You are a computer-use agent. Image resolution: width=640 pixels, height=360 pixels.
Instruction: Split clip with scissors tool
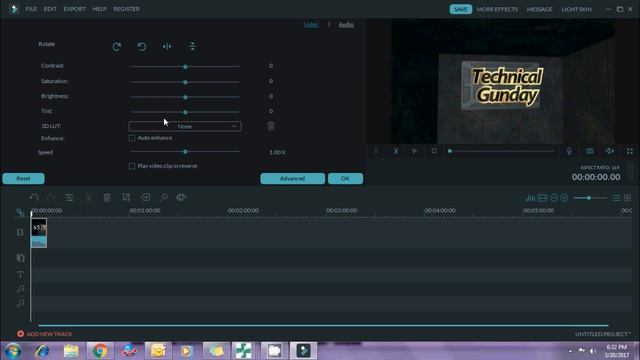88,198
